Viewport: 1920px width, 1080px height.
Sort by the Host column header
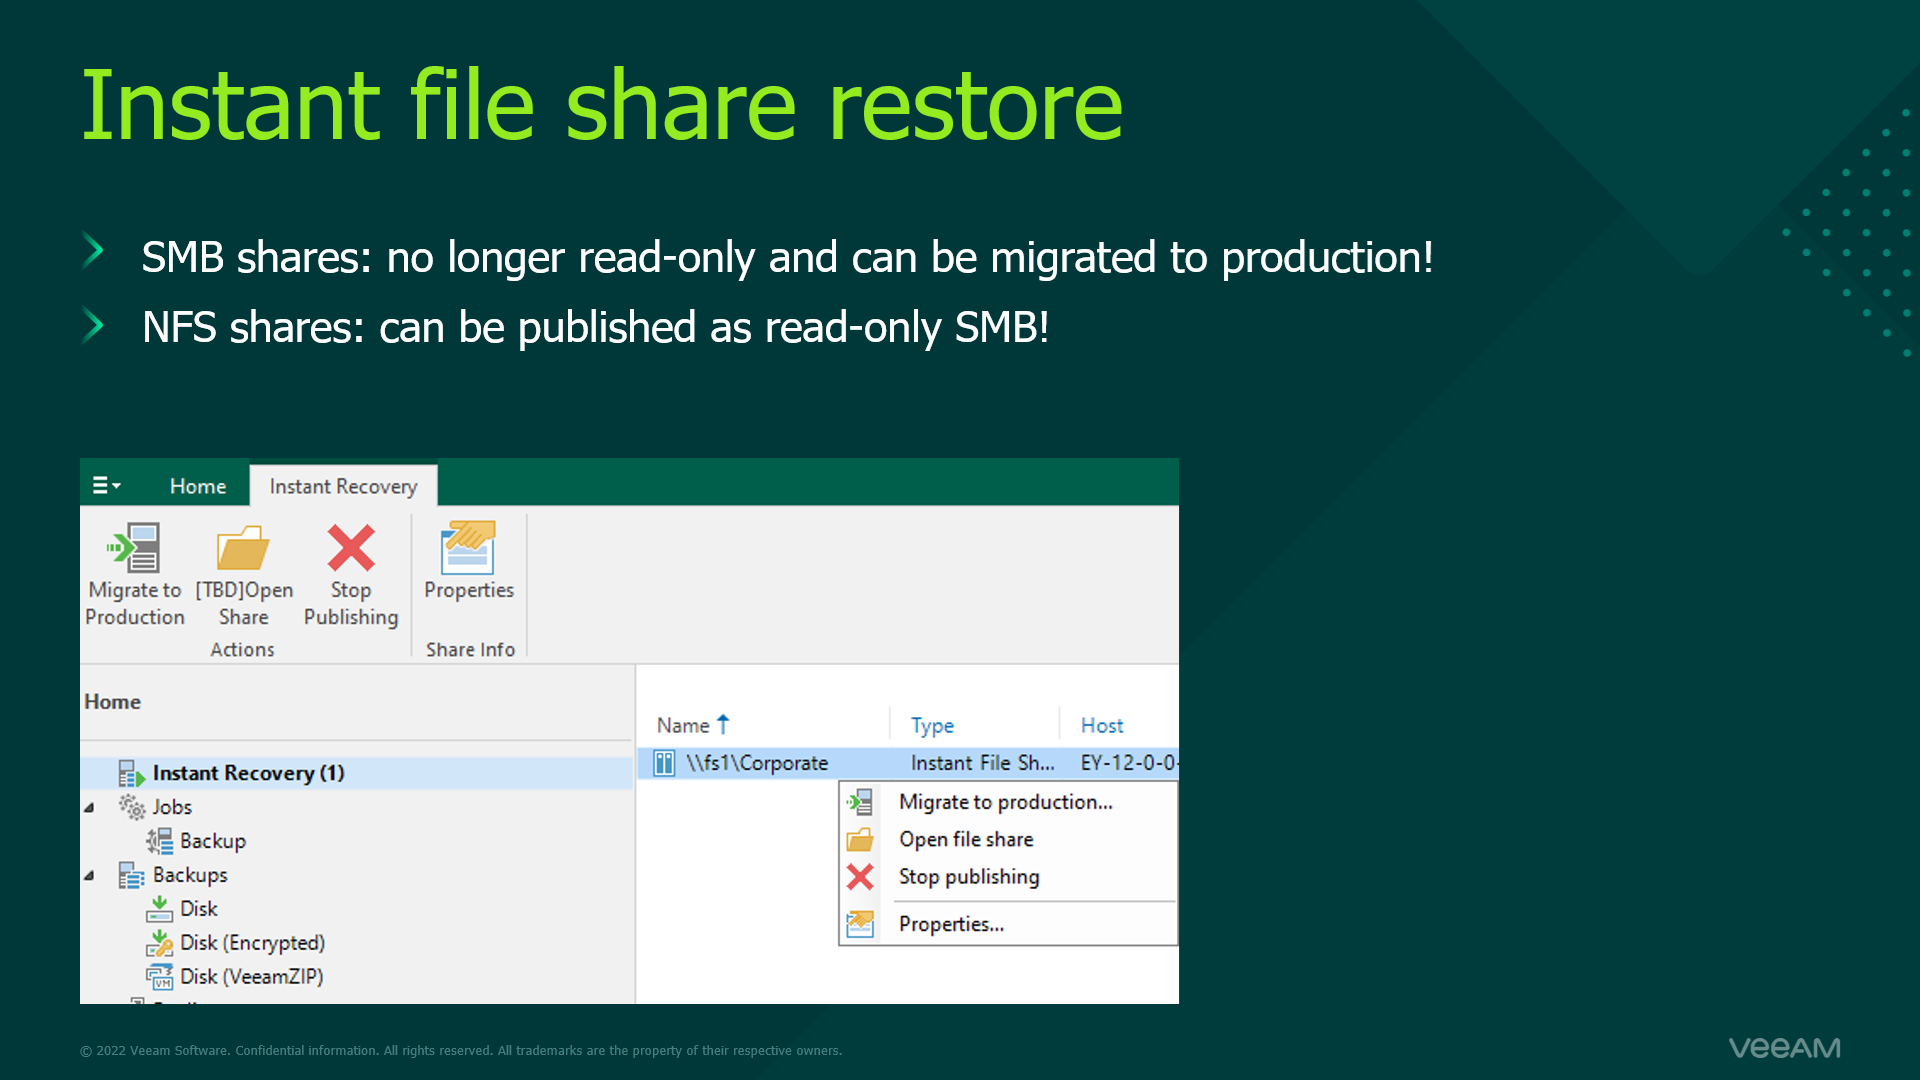1102,726
